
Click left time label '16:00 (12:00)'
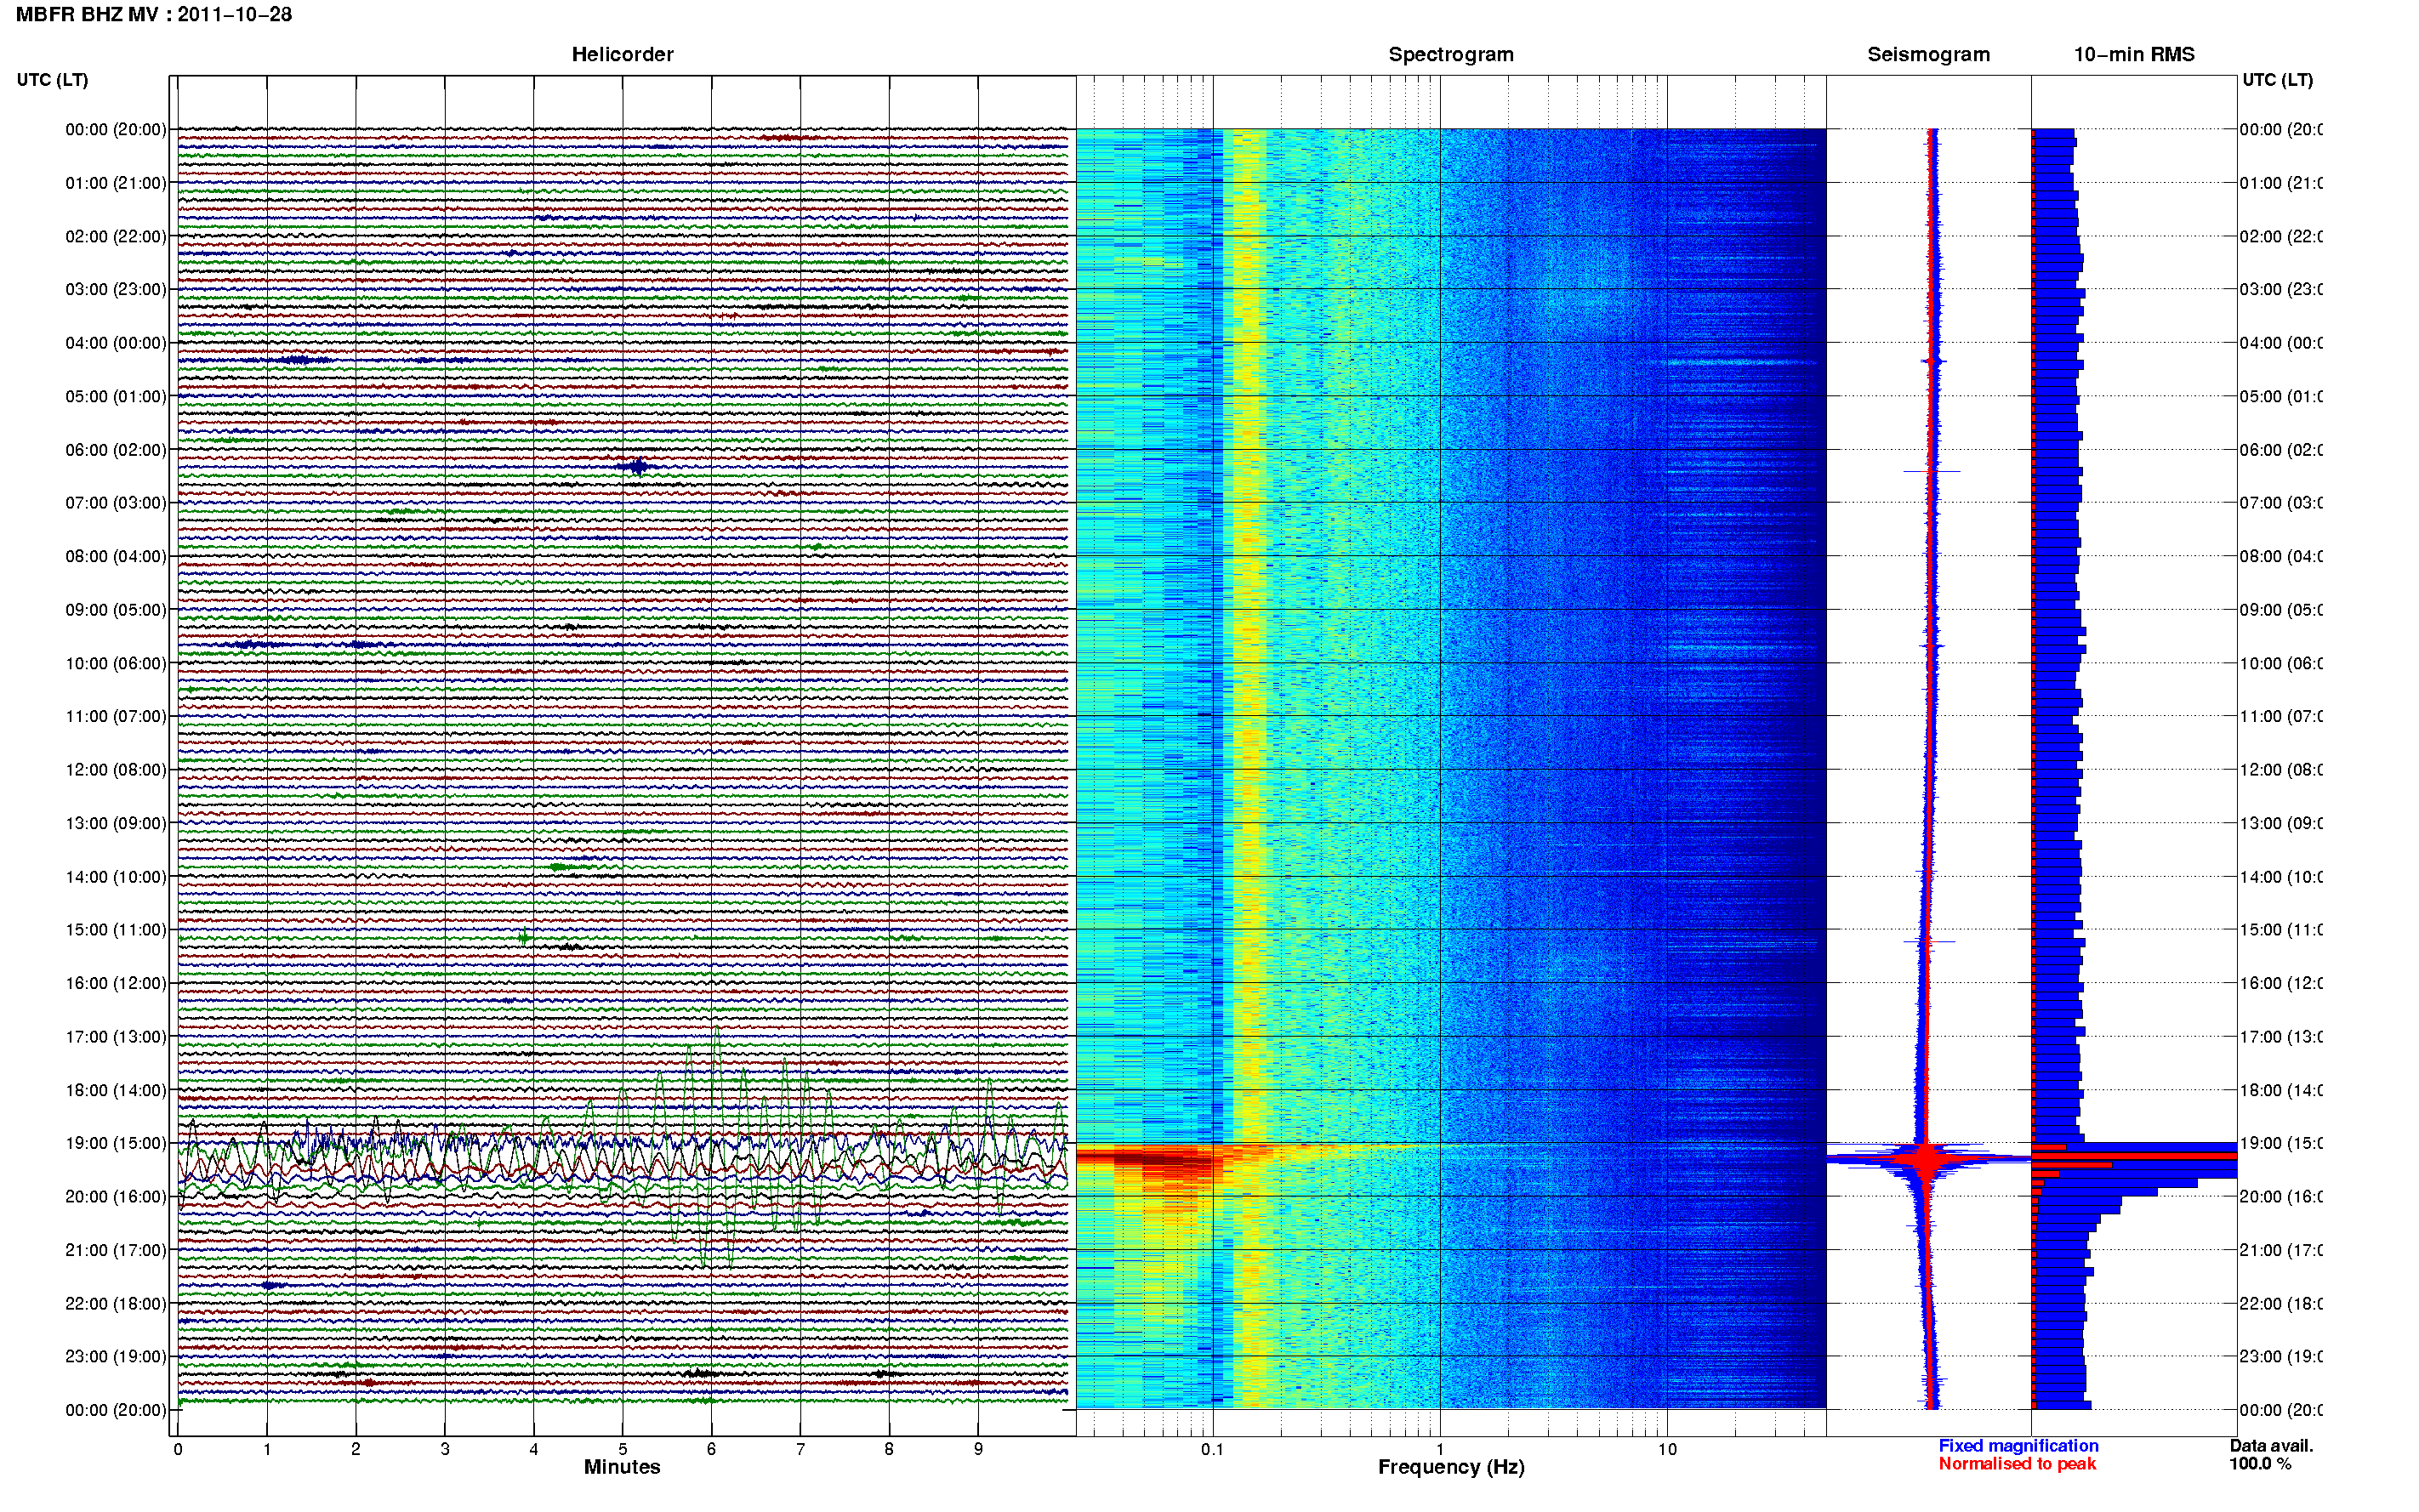(x=116, y=983)
